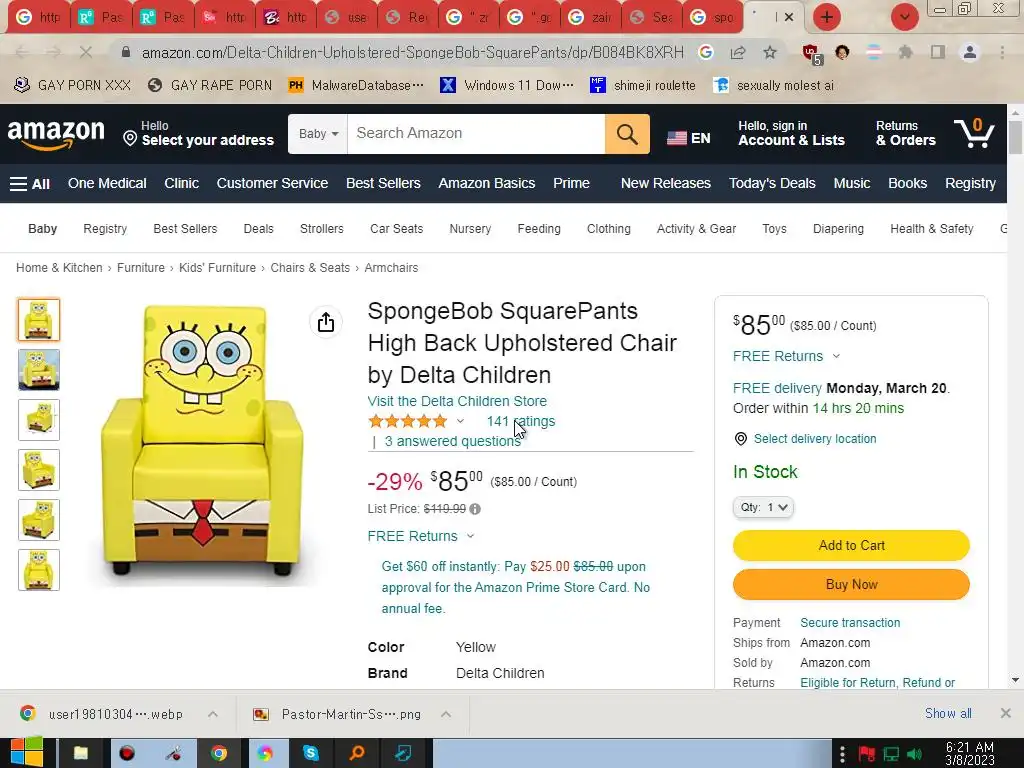Click the orange search magnifier button
The width and height of the screenshot is (1024, 768).
(x=627, y=134)
